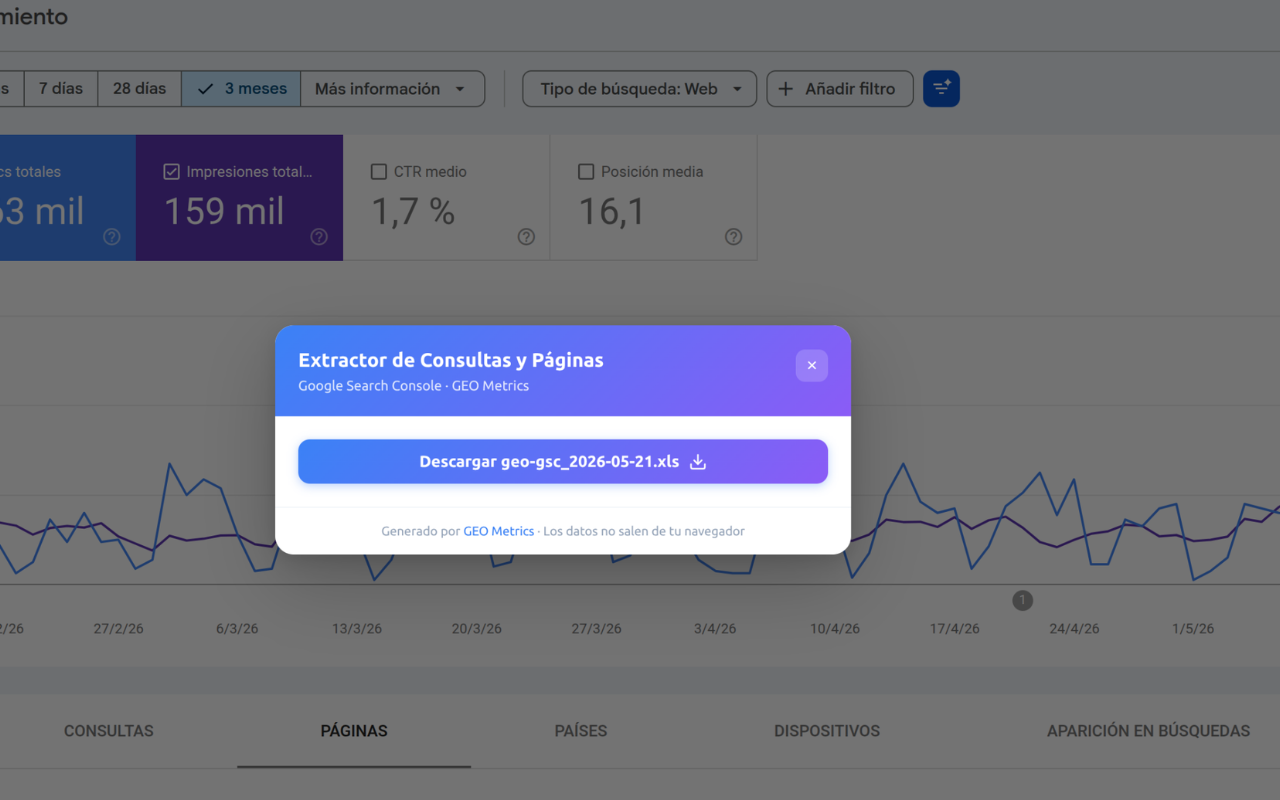Click the 1/5/26 date axis label

coord(1193,629)
